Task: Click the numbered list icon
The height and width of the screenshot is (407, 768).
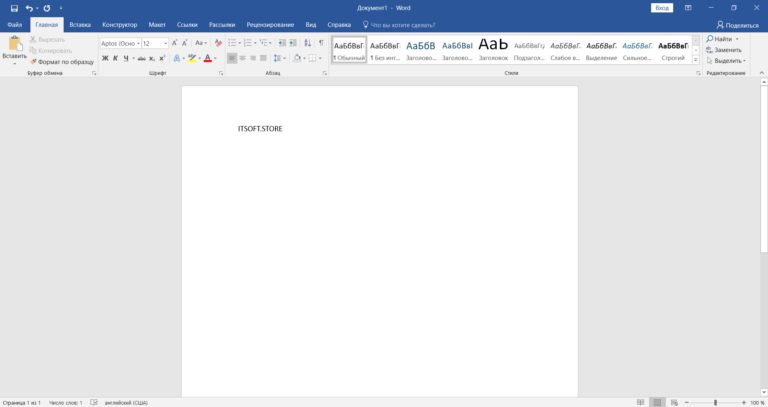Action: [x=248, y=43]
